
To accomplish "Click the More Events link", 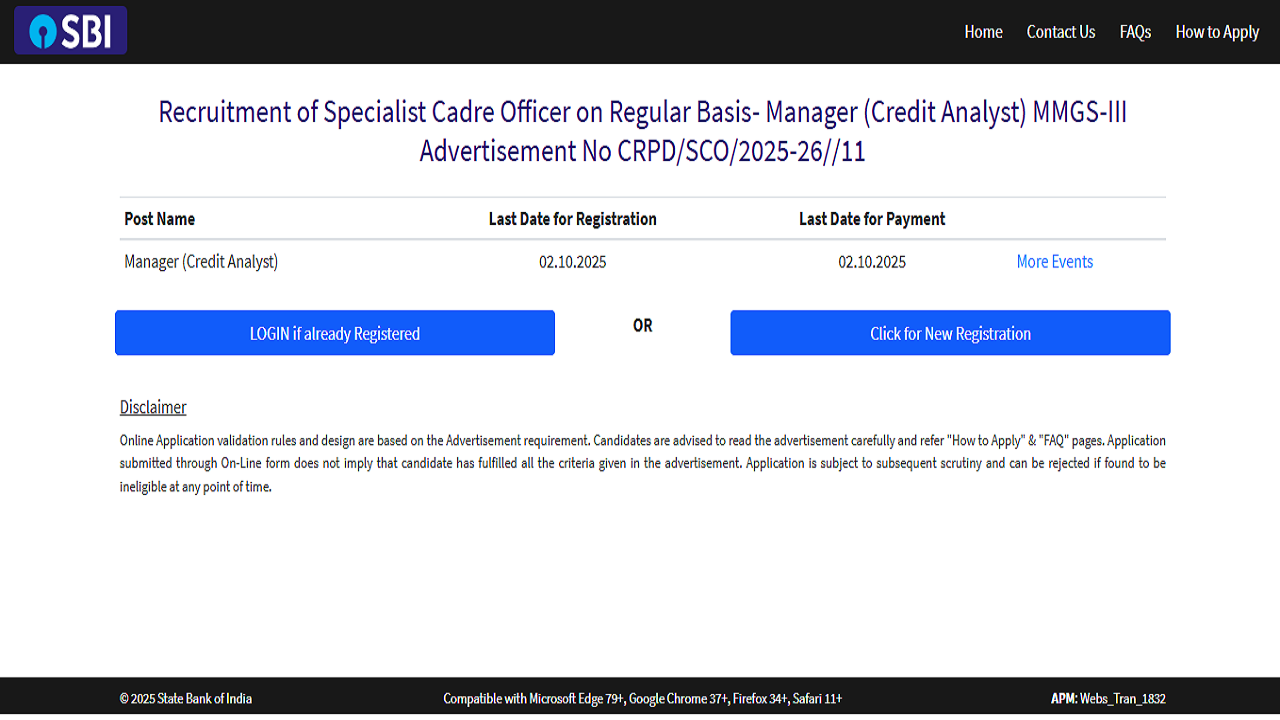I will pos(1054,262).
